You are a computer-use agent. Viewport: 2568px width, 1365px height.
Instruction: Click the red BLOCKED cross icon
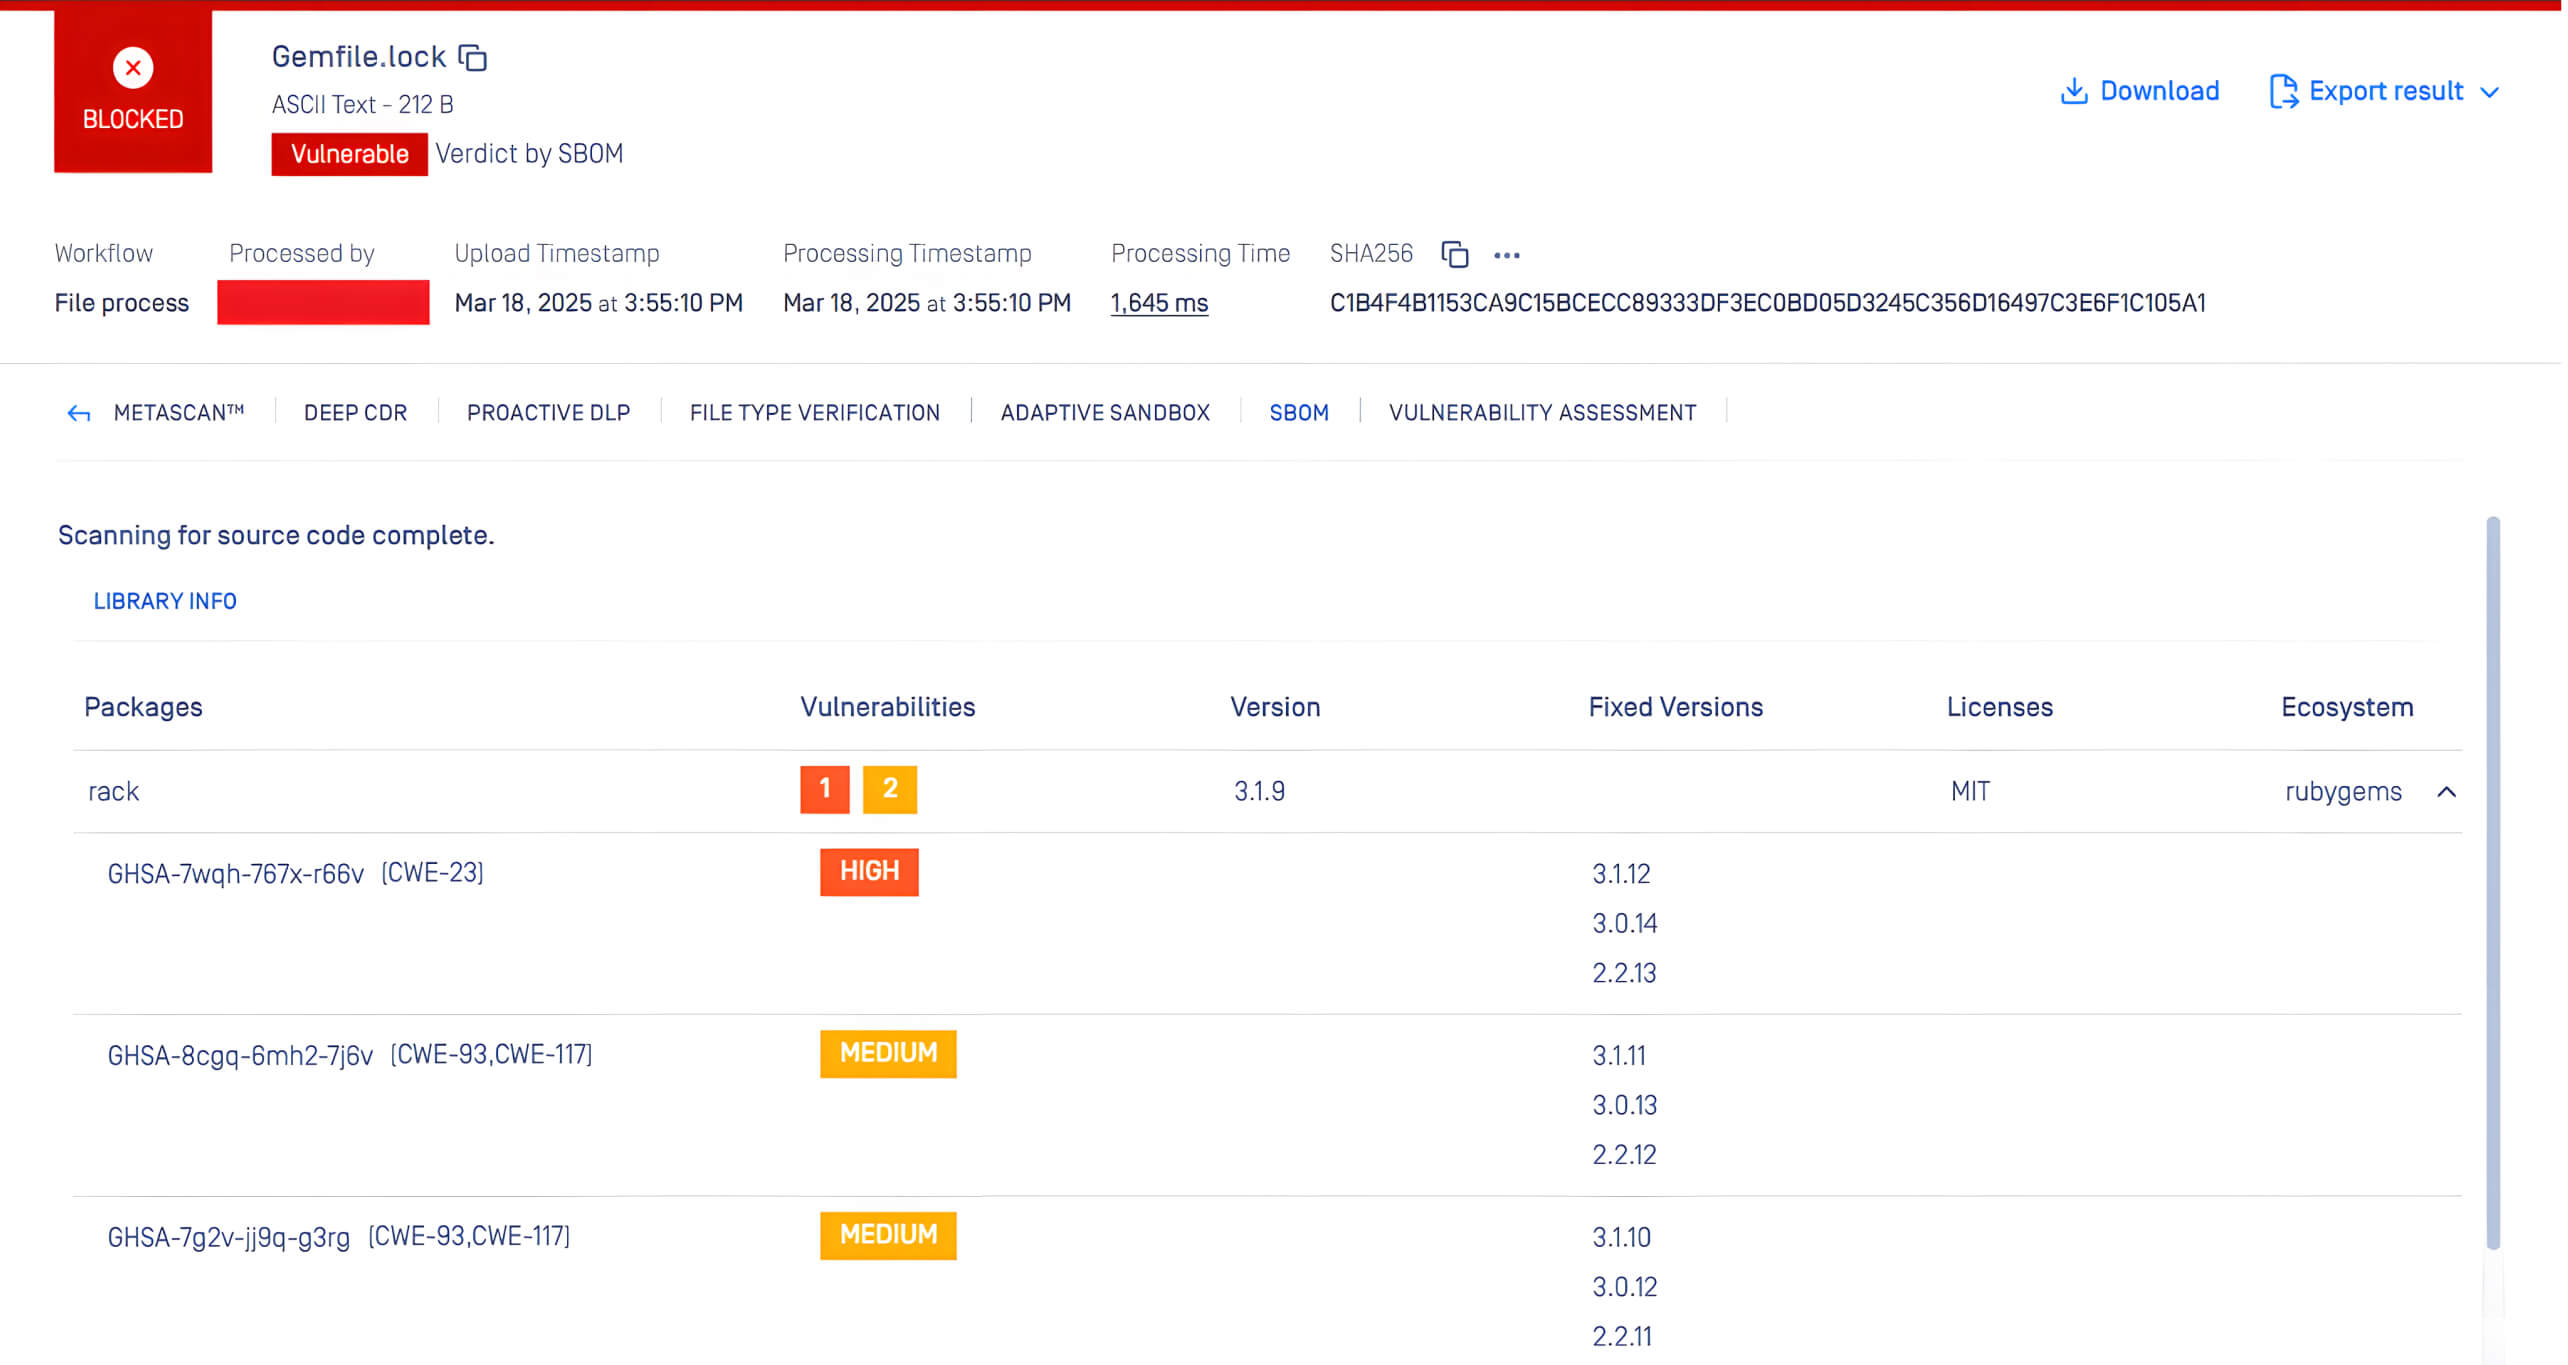point(132,67)
